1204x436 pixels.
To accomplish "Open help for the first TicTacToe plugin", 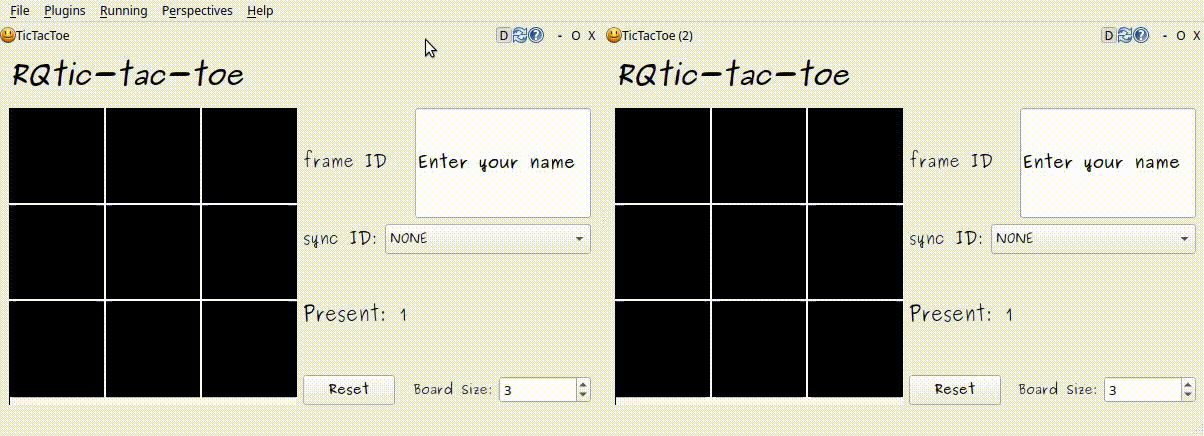I will coord(536,35).
